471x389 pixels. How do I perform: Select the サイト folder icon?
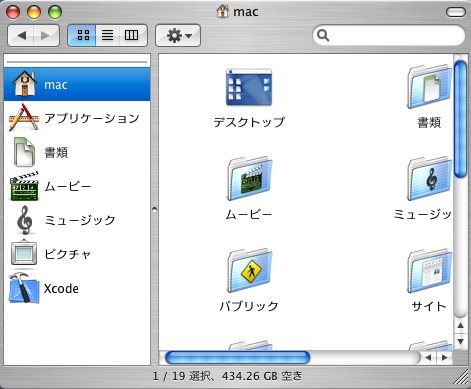click(430, 270)
